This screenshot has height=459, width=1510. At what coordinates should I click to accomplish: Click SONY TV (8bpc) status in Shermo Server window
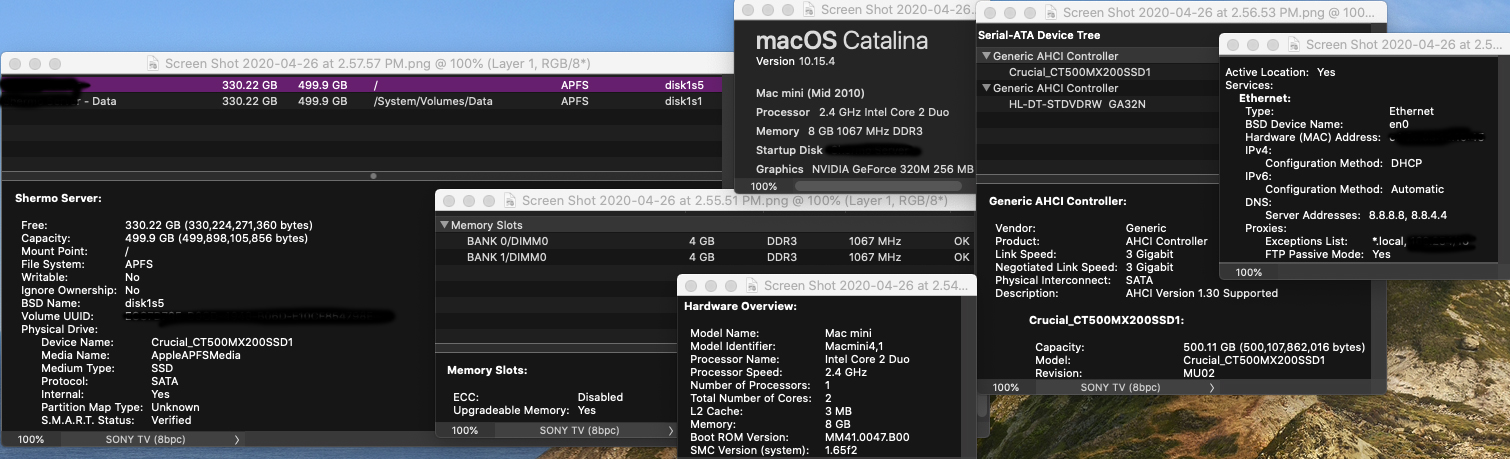tap(146, 439)
